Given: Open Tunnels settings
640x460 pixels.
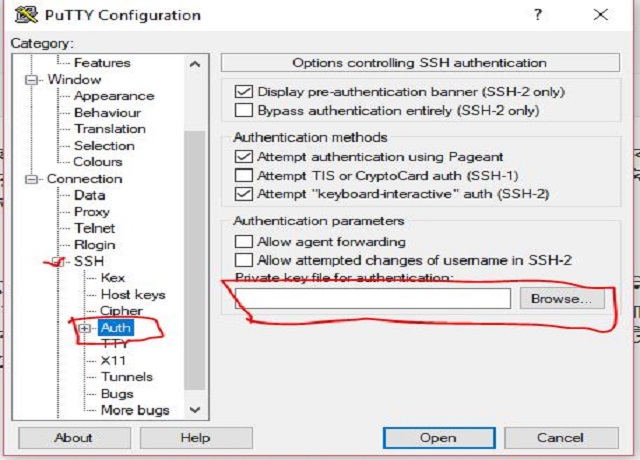Looking at the screenshot, I should pos(127,377).
